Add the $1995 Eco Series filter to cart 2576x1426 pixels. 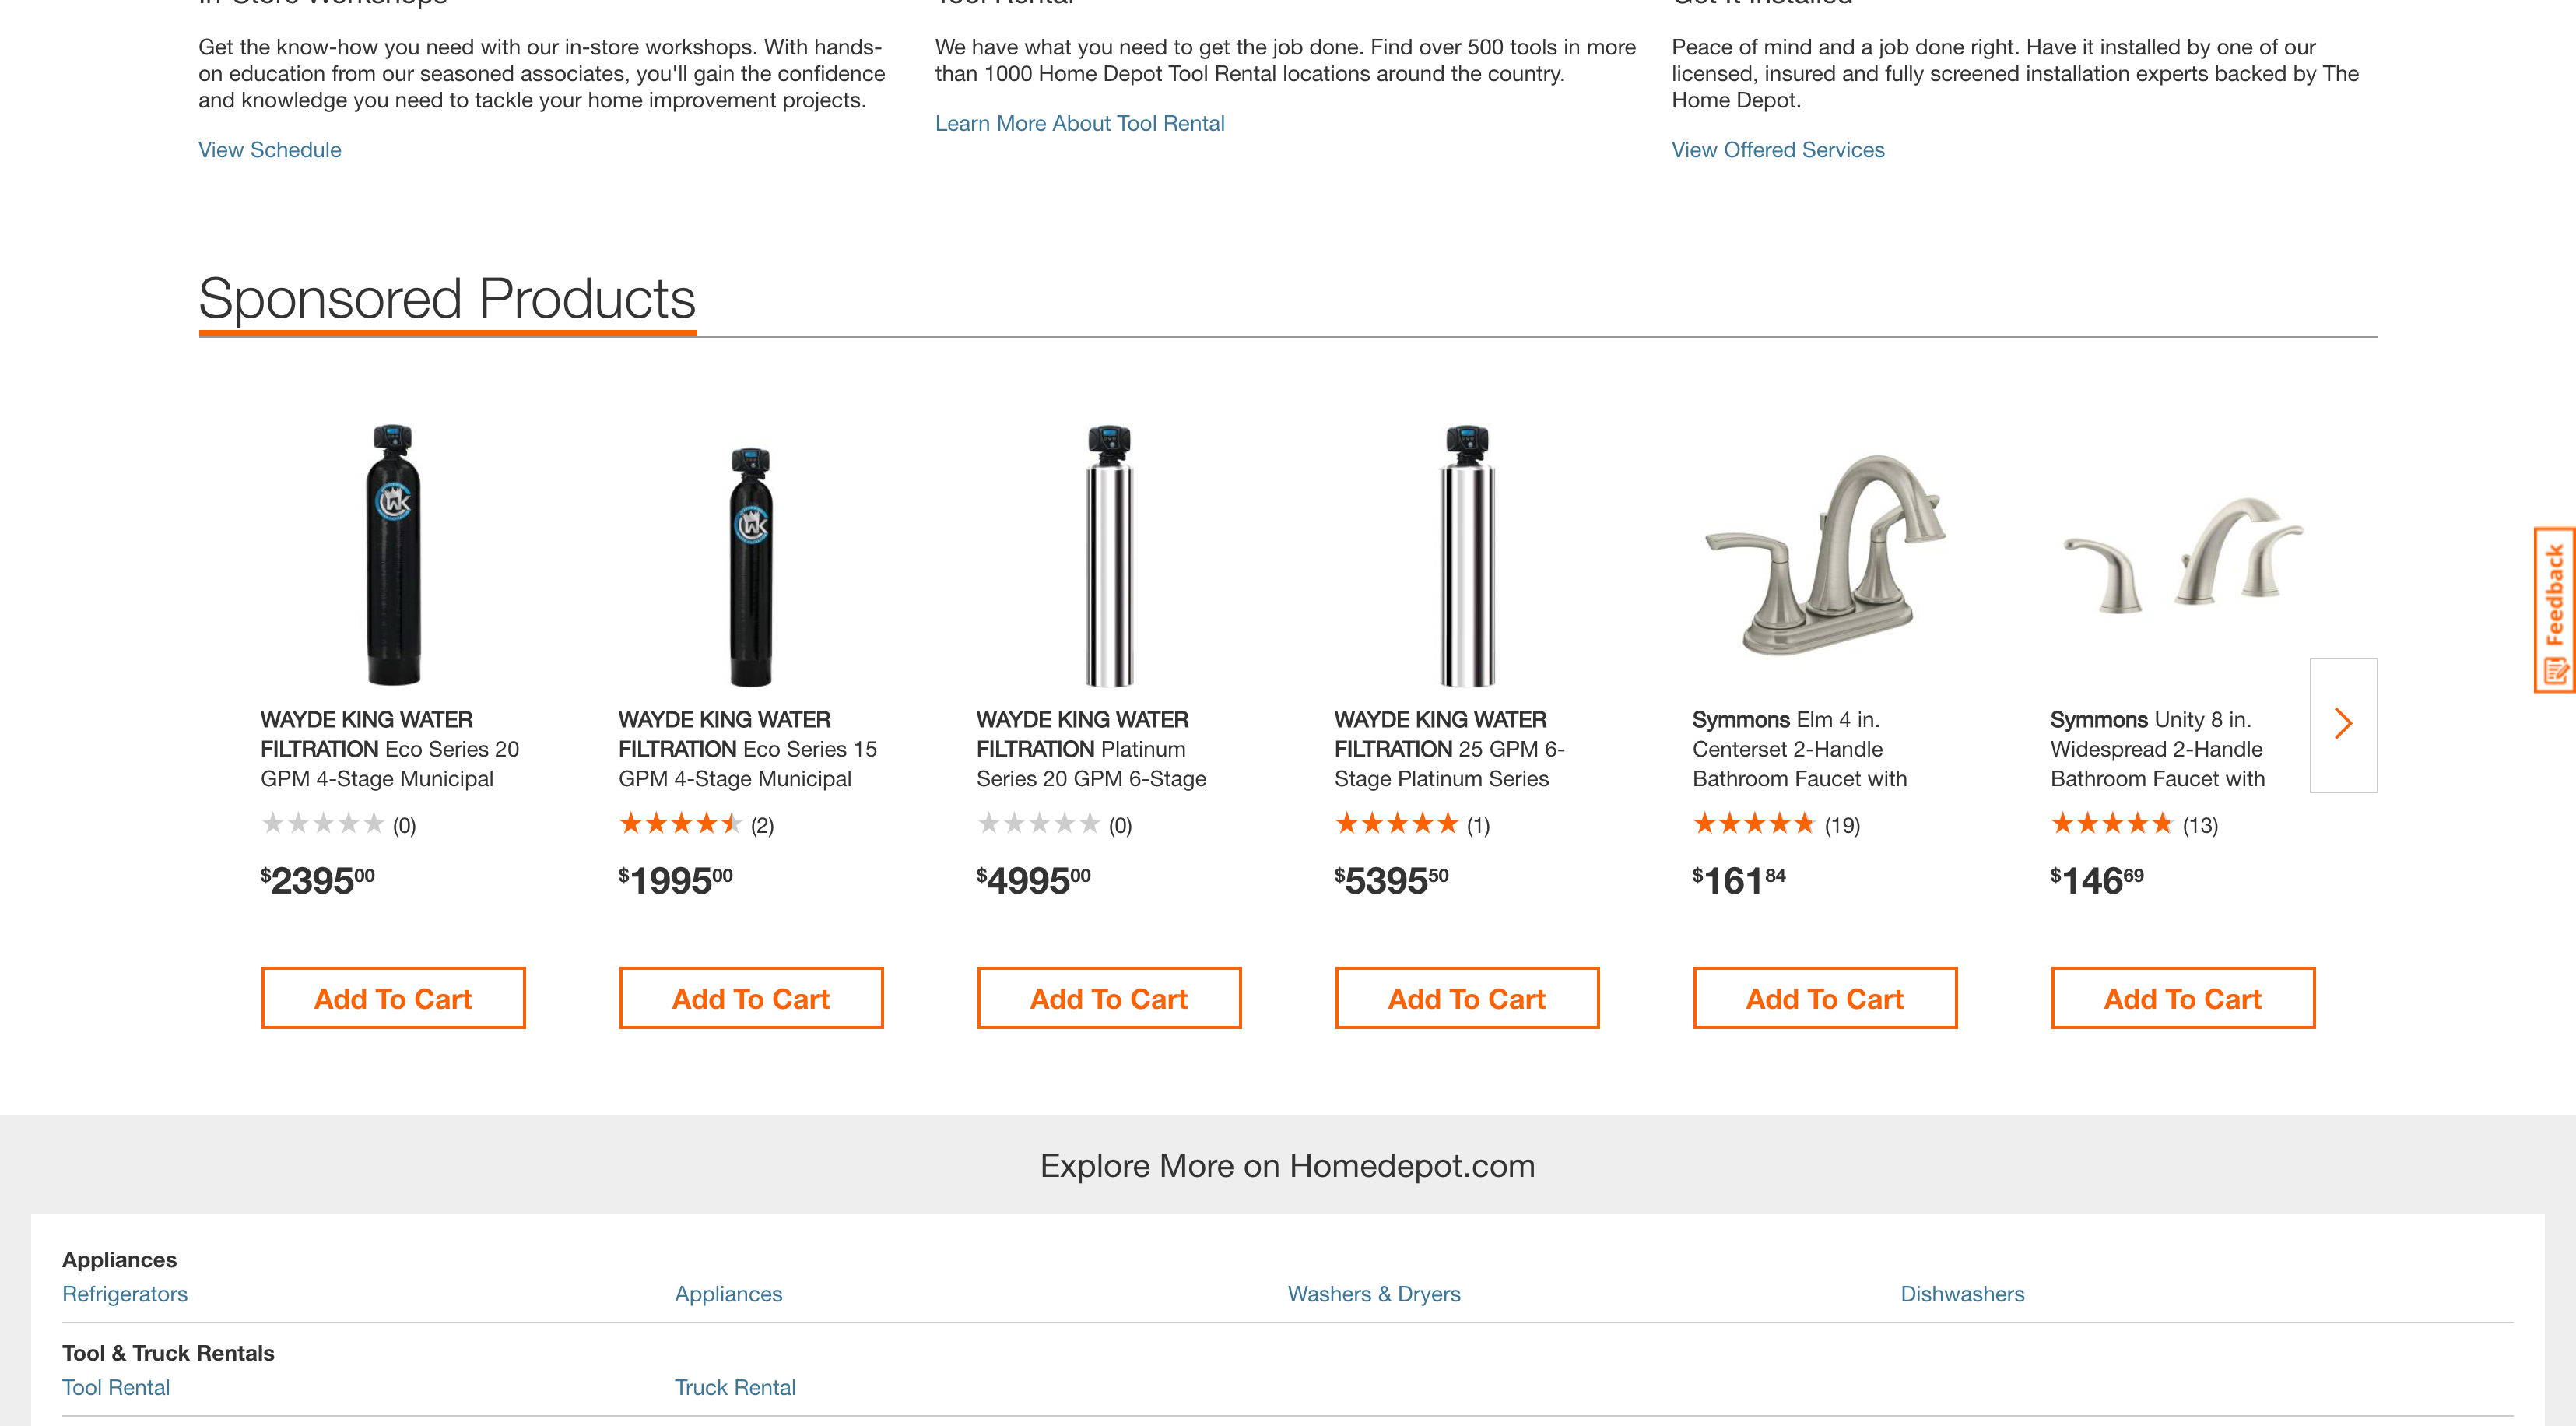(751, 998)
